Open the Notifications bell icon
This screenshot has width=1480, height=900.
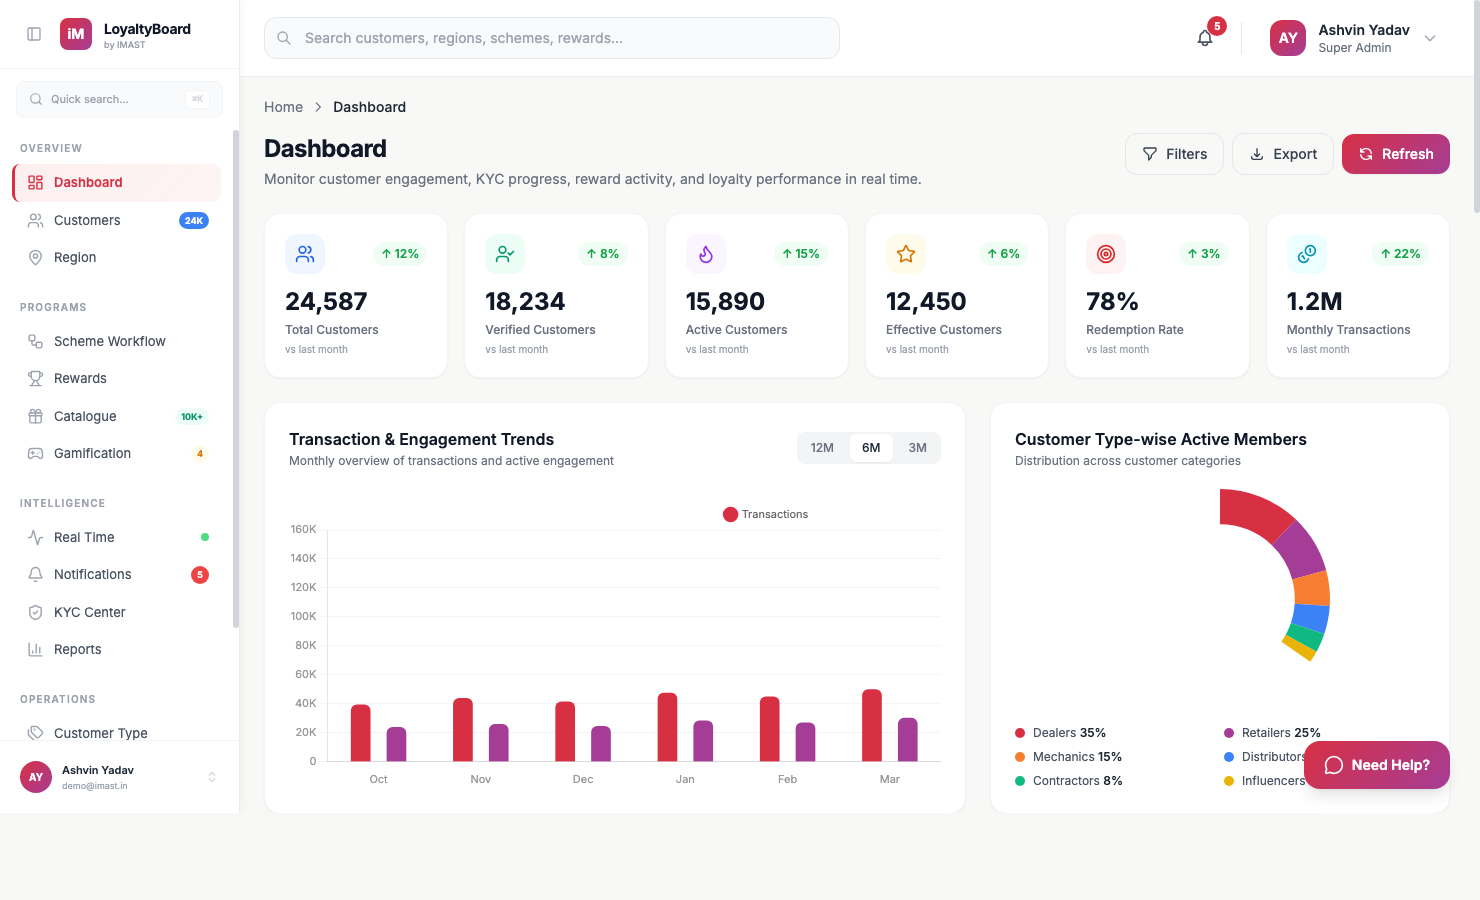(1204, 37)
